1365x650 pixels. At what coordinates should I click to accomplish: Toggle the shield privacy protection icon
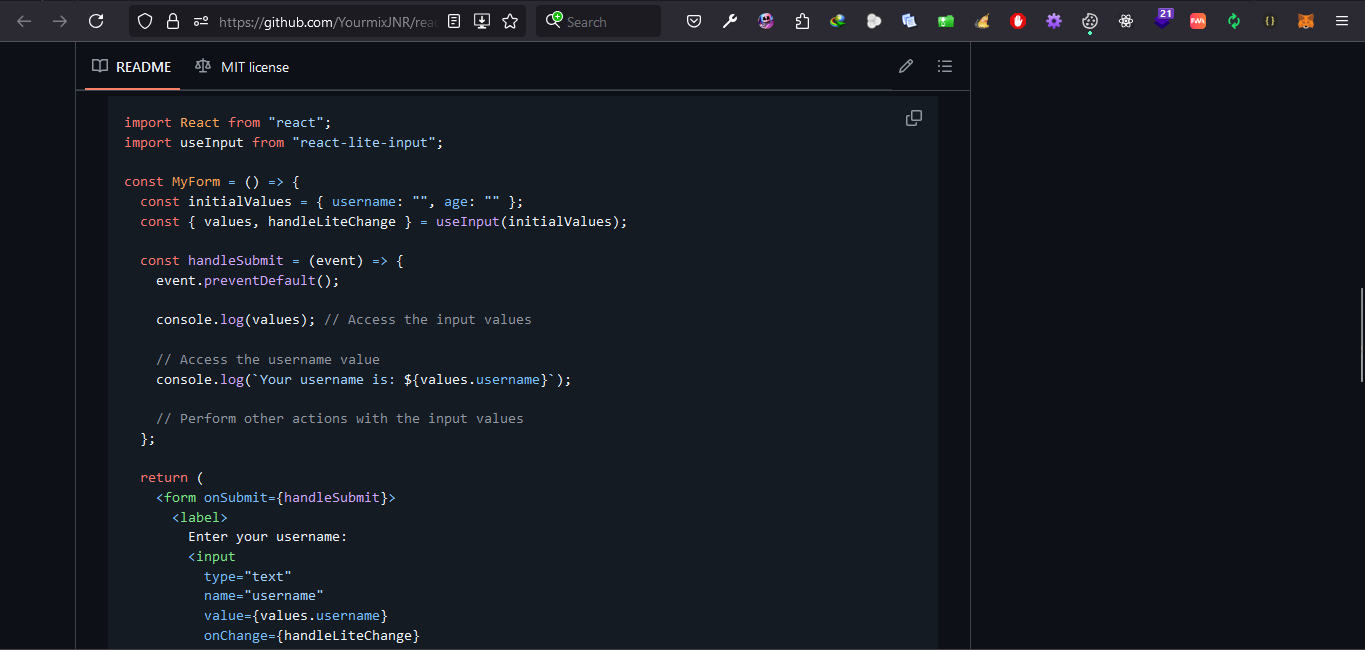(x=146, y=20)
